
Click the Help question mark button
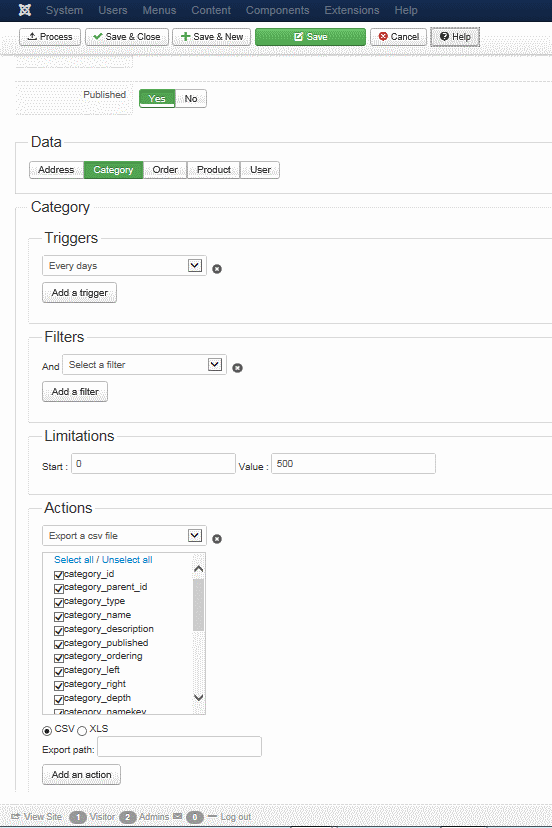[455, 37]
